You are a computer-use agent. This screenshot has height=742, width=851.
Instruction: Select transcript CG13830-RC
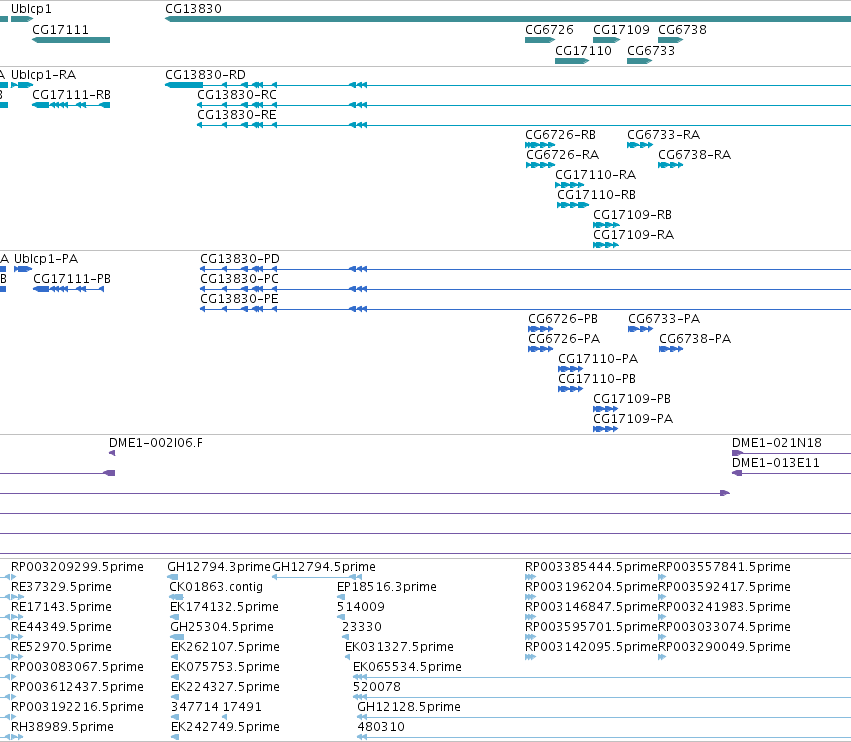coord(237,94)
